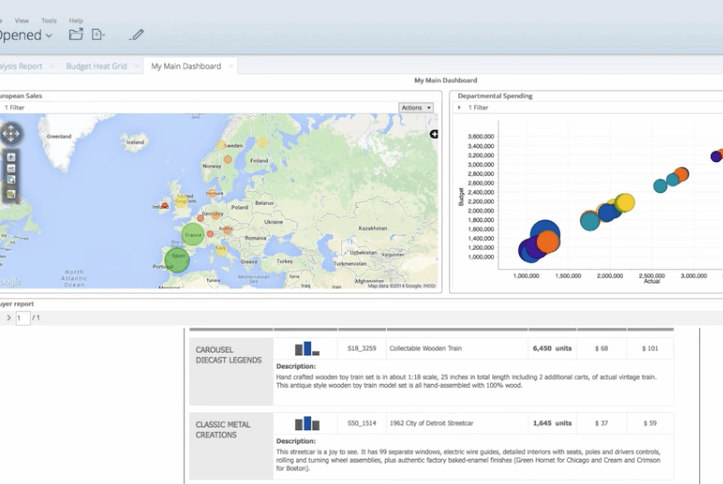Click the green France bubble on map
The height and width of the screenshot is (484, 723).
[x=192, y=235]
